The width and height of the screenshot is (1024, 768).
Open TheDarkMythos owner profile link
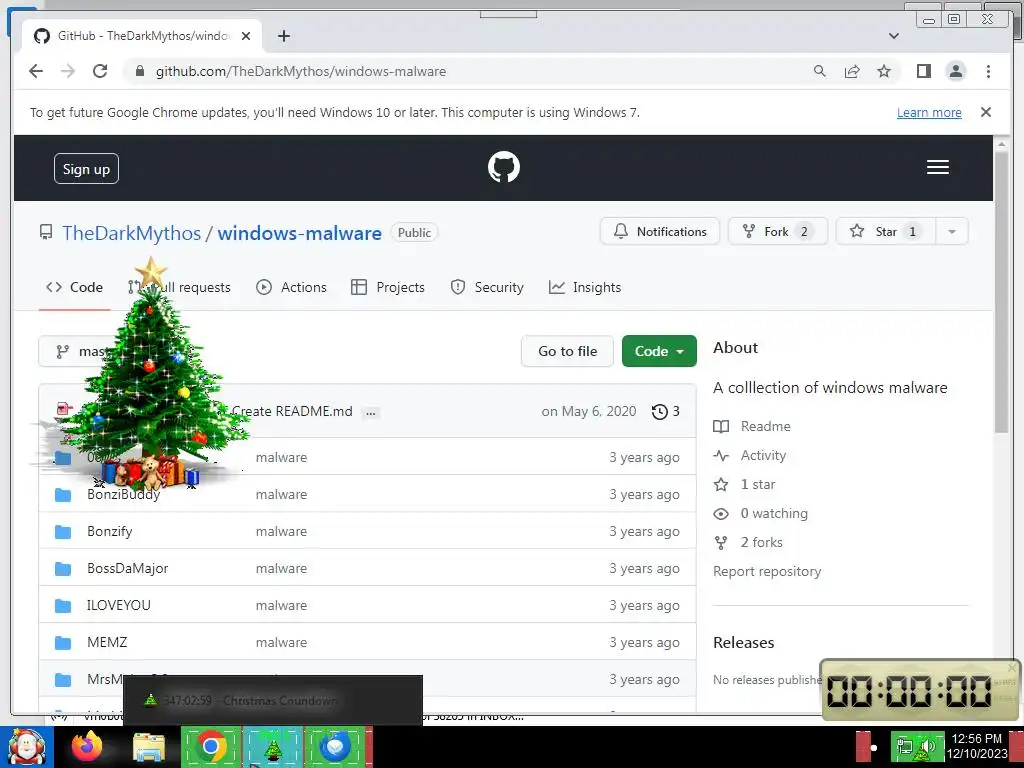tap(131, 233)
